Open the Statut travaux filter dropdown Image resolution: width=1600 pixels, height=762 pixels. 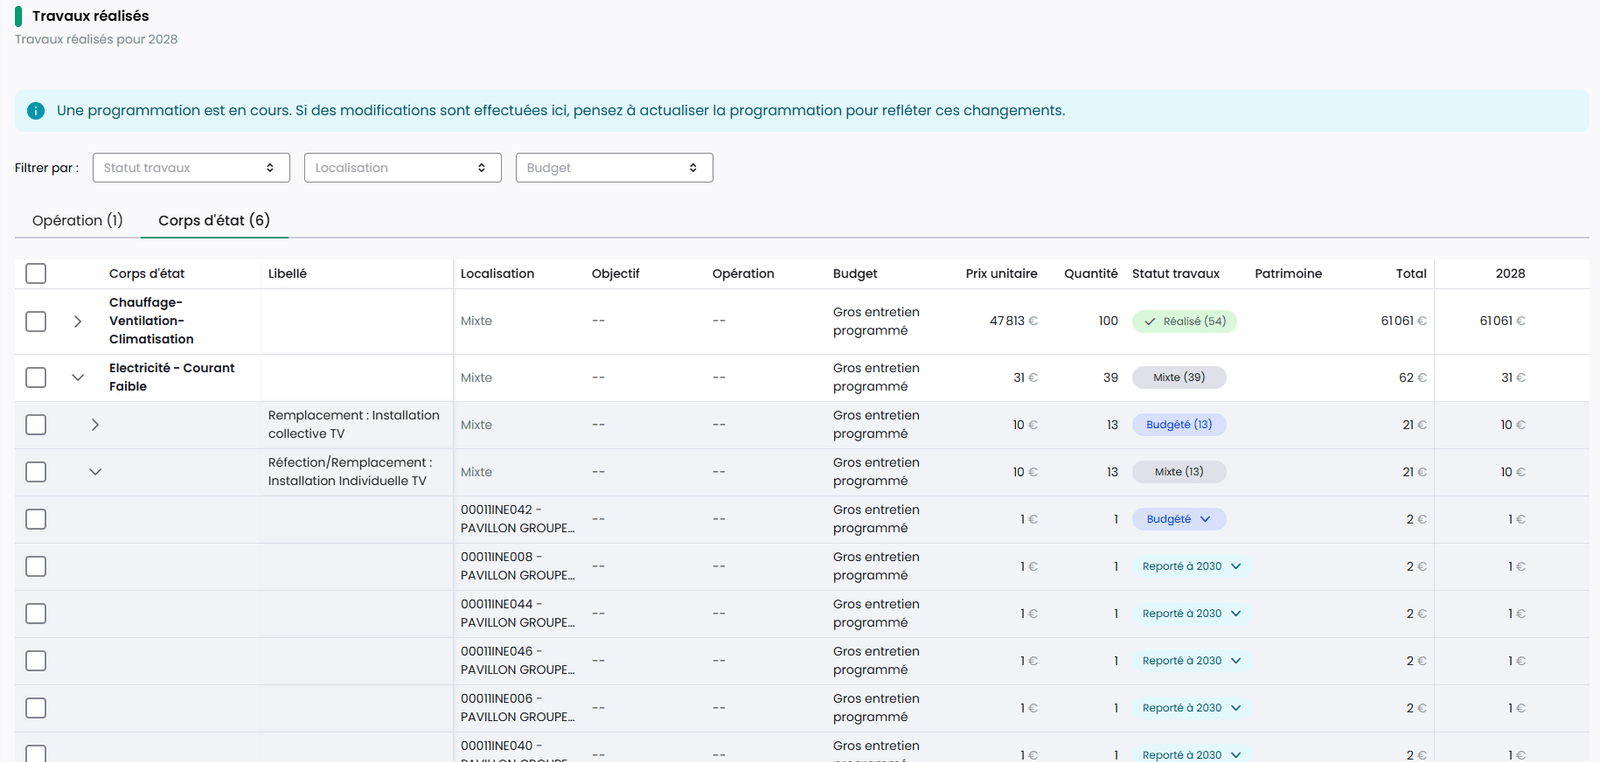point(191,168)
